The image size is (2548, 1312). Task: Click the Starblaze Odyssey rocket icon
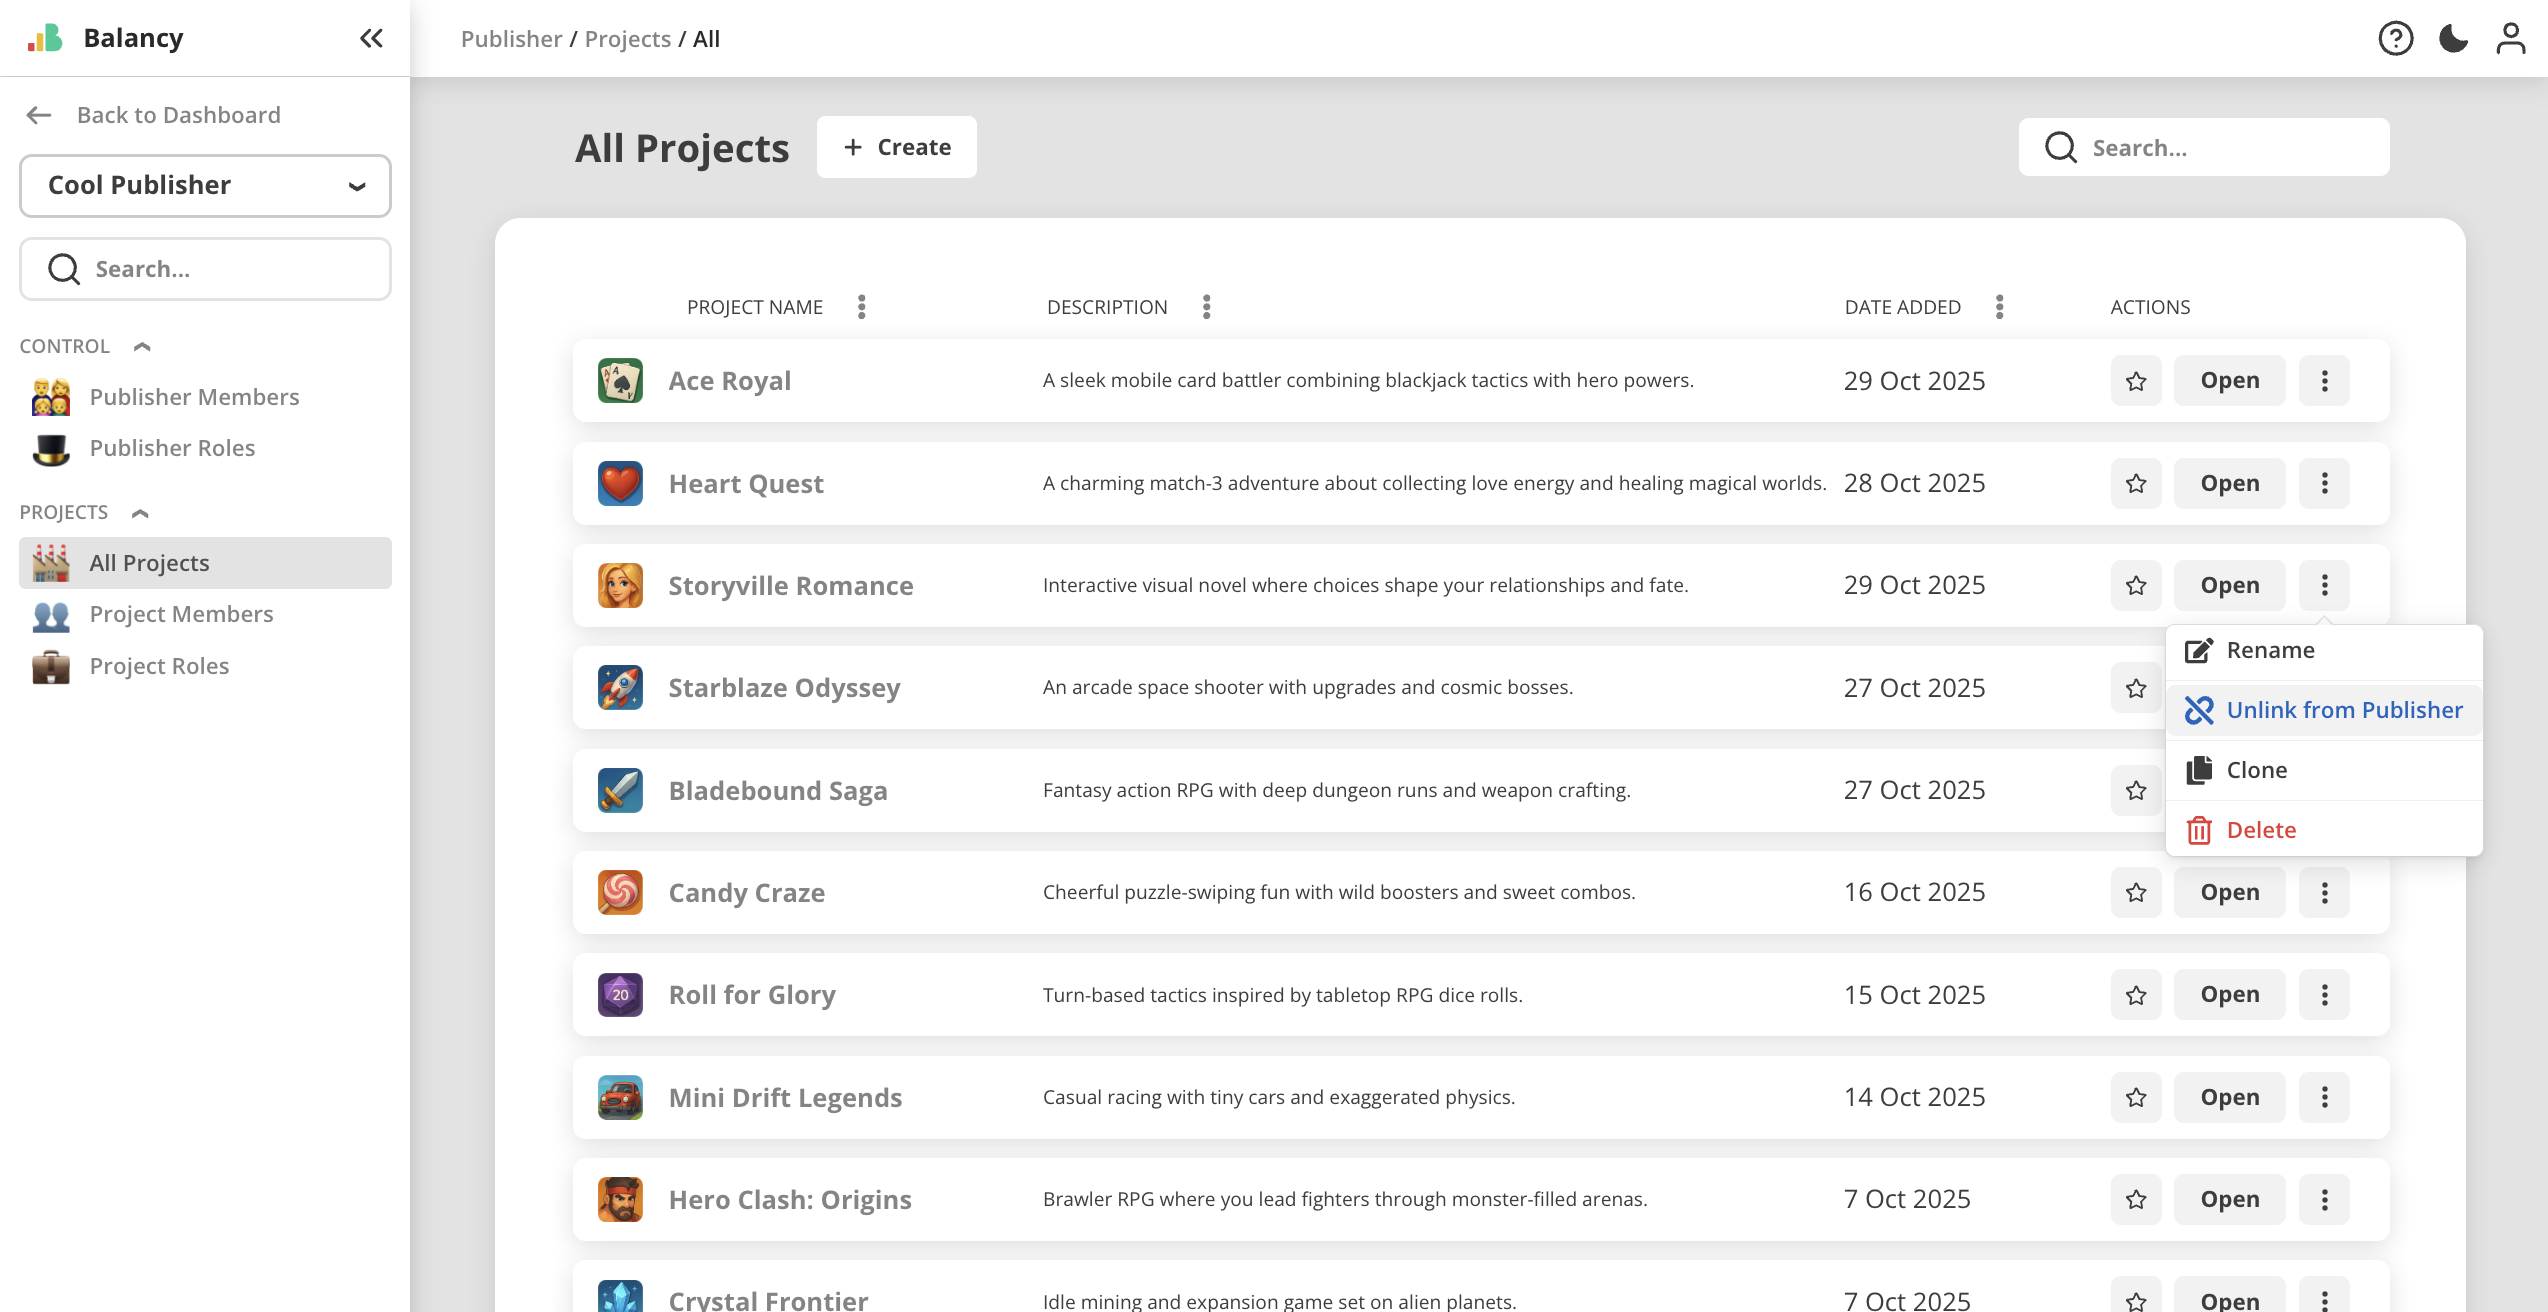click(x=620, y=688)
